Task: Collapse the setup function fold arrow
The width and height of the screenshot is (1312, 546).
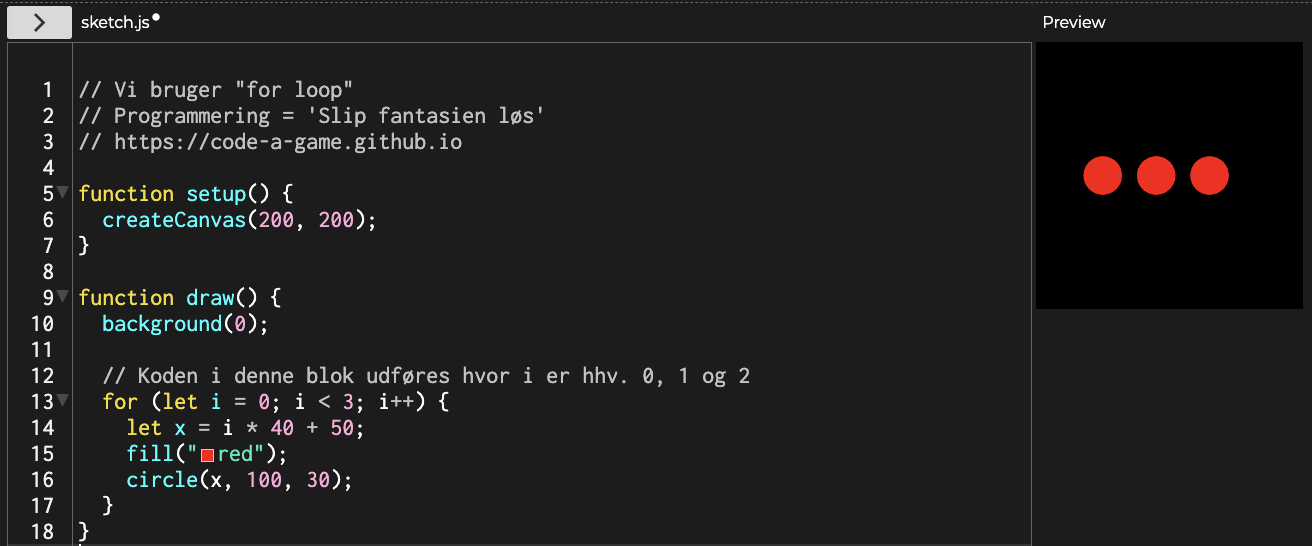Action: (x=62, y=192)
